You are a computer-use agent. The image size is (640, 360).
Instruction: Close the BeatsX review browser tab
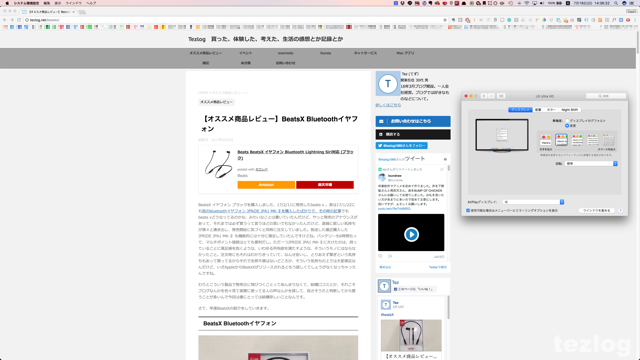pyautogui.click(x=73, y=12)
